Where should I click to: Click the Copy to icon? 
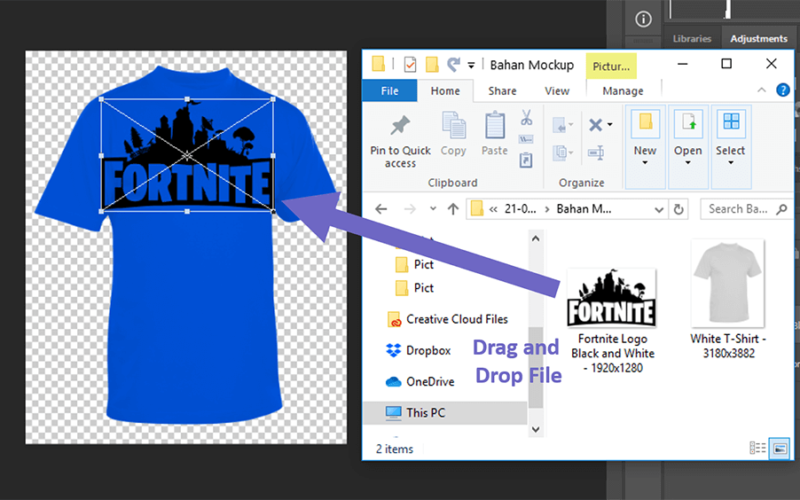coord(560,153)
